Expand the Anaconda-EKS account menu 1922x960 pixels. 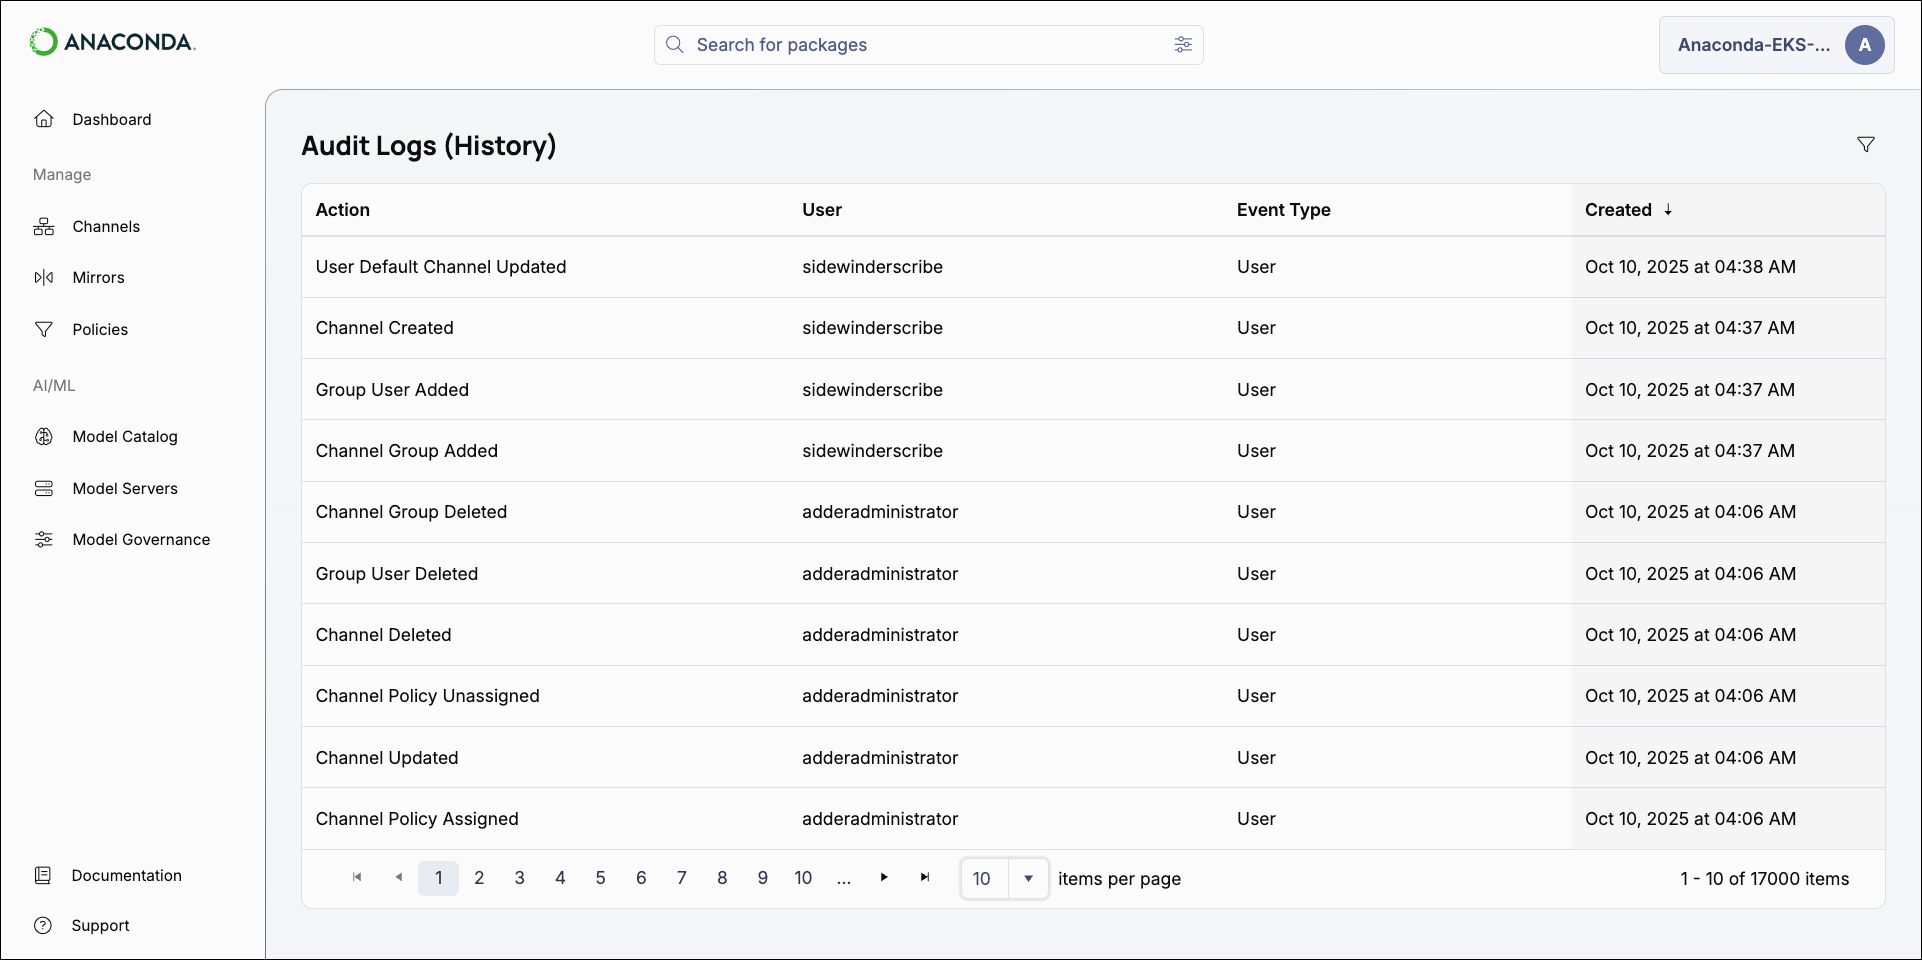[x=1757, y=44]
